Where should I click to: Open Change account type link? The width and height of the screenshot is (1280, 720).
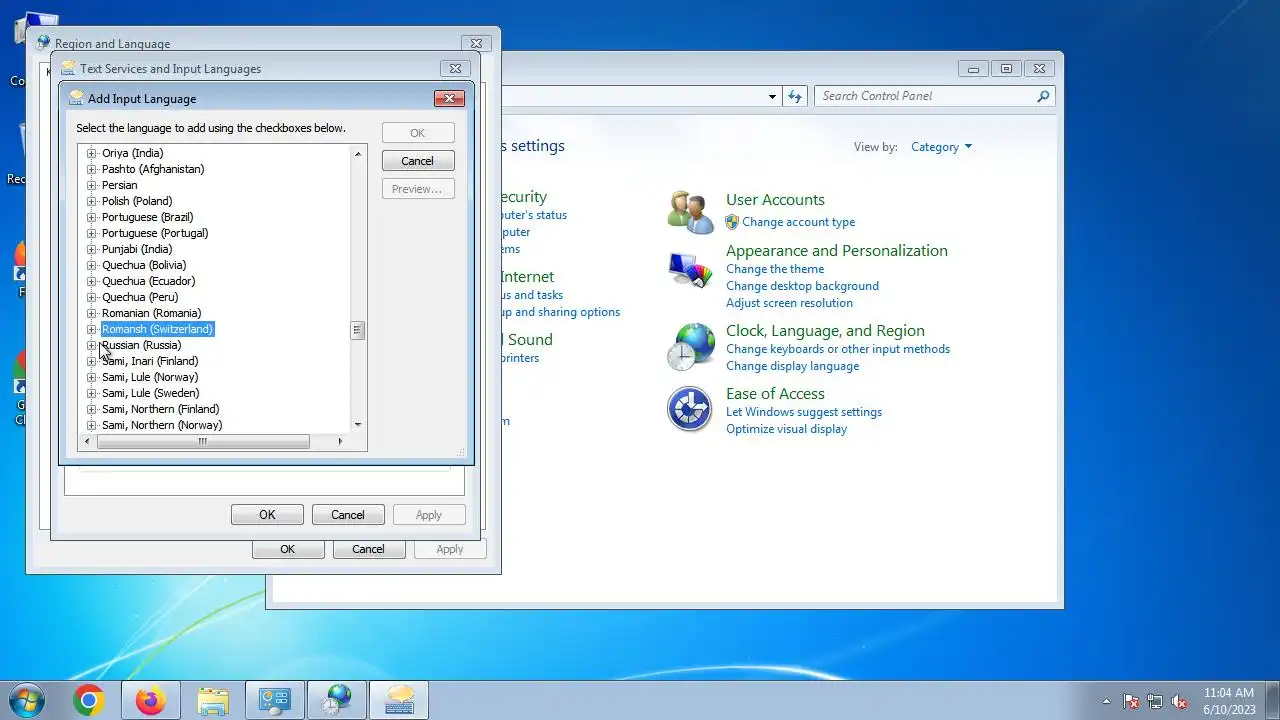[798, 222]
